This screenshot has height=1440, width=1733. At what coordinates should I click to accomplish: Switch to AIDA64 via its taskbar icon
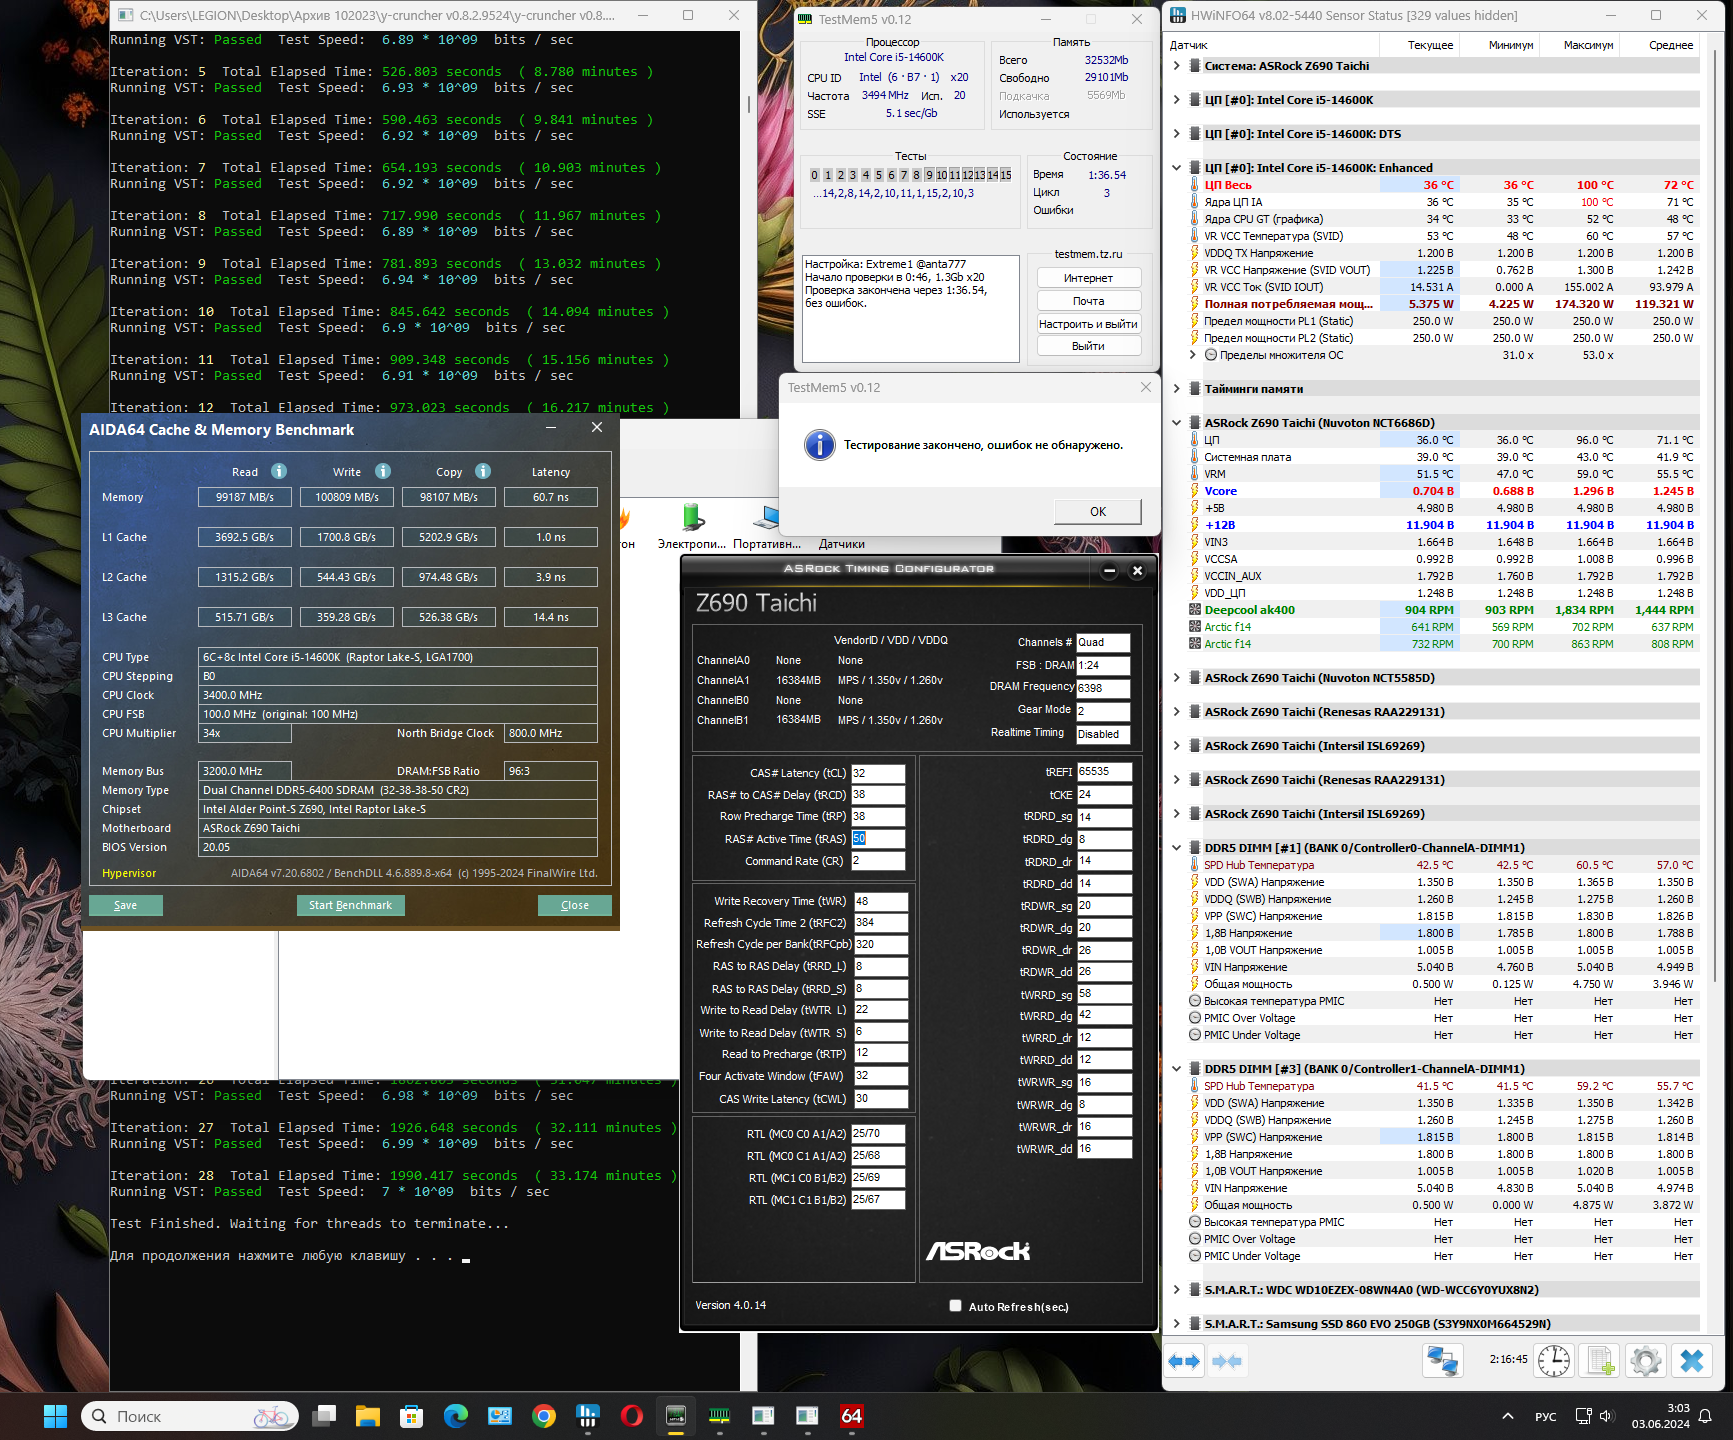click(851, 1416)
